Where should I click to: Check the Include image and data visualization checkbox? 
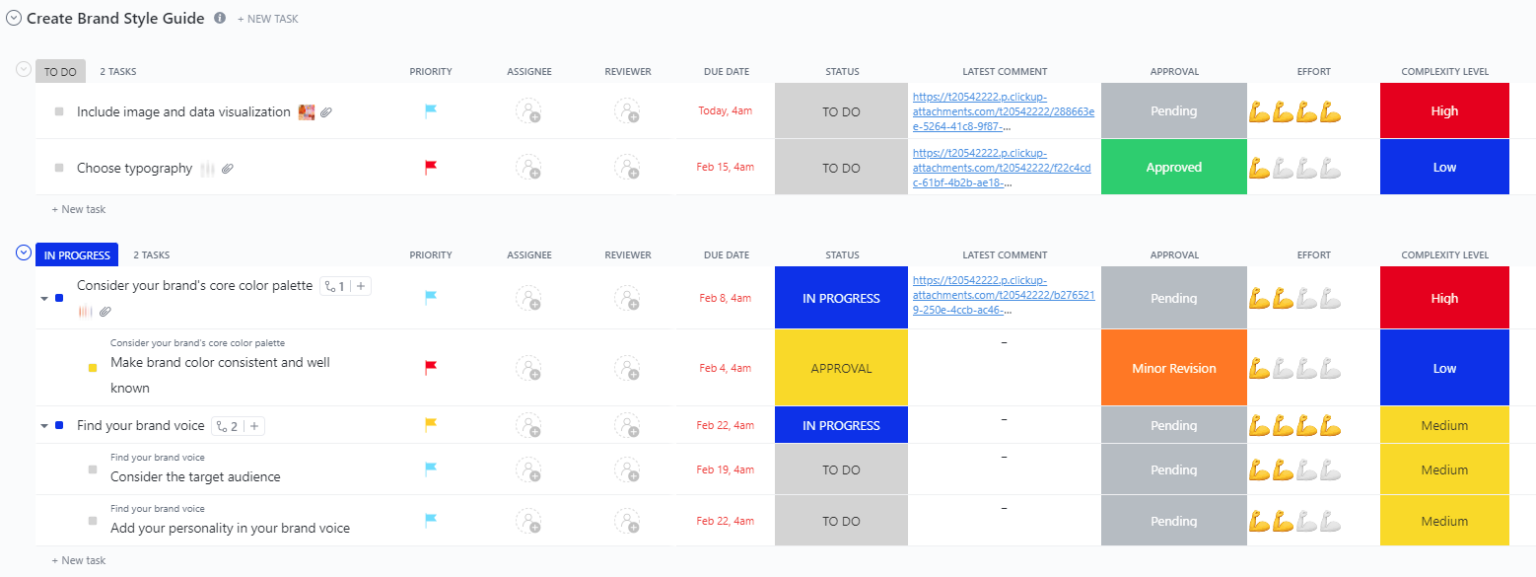57,111
